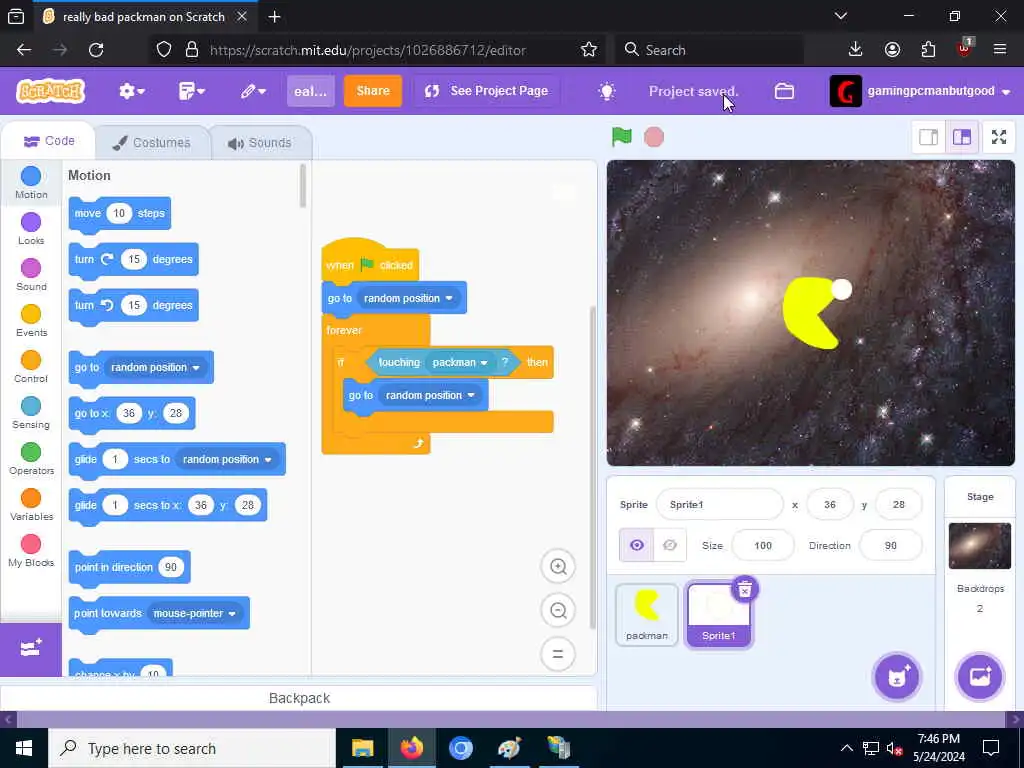Switch to the Code tab
This screenshot has width=1024, height=768.
[49, 141]
